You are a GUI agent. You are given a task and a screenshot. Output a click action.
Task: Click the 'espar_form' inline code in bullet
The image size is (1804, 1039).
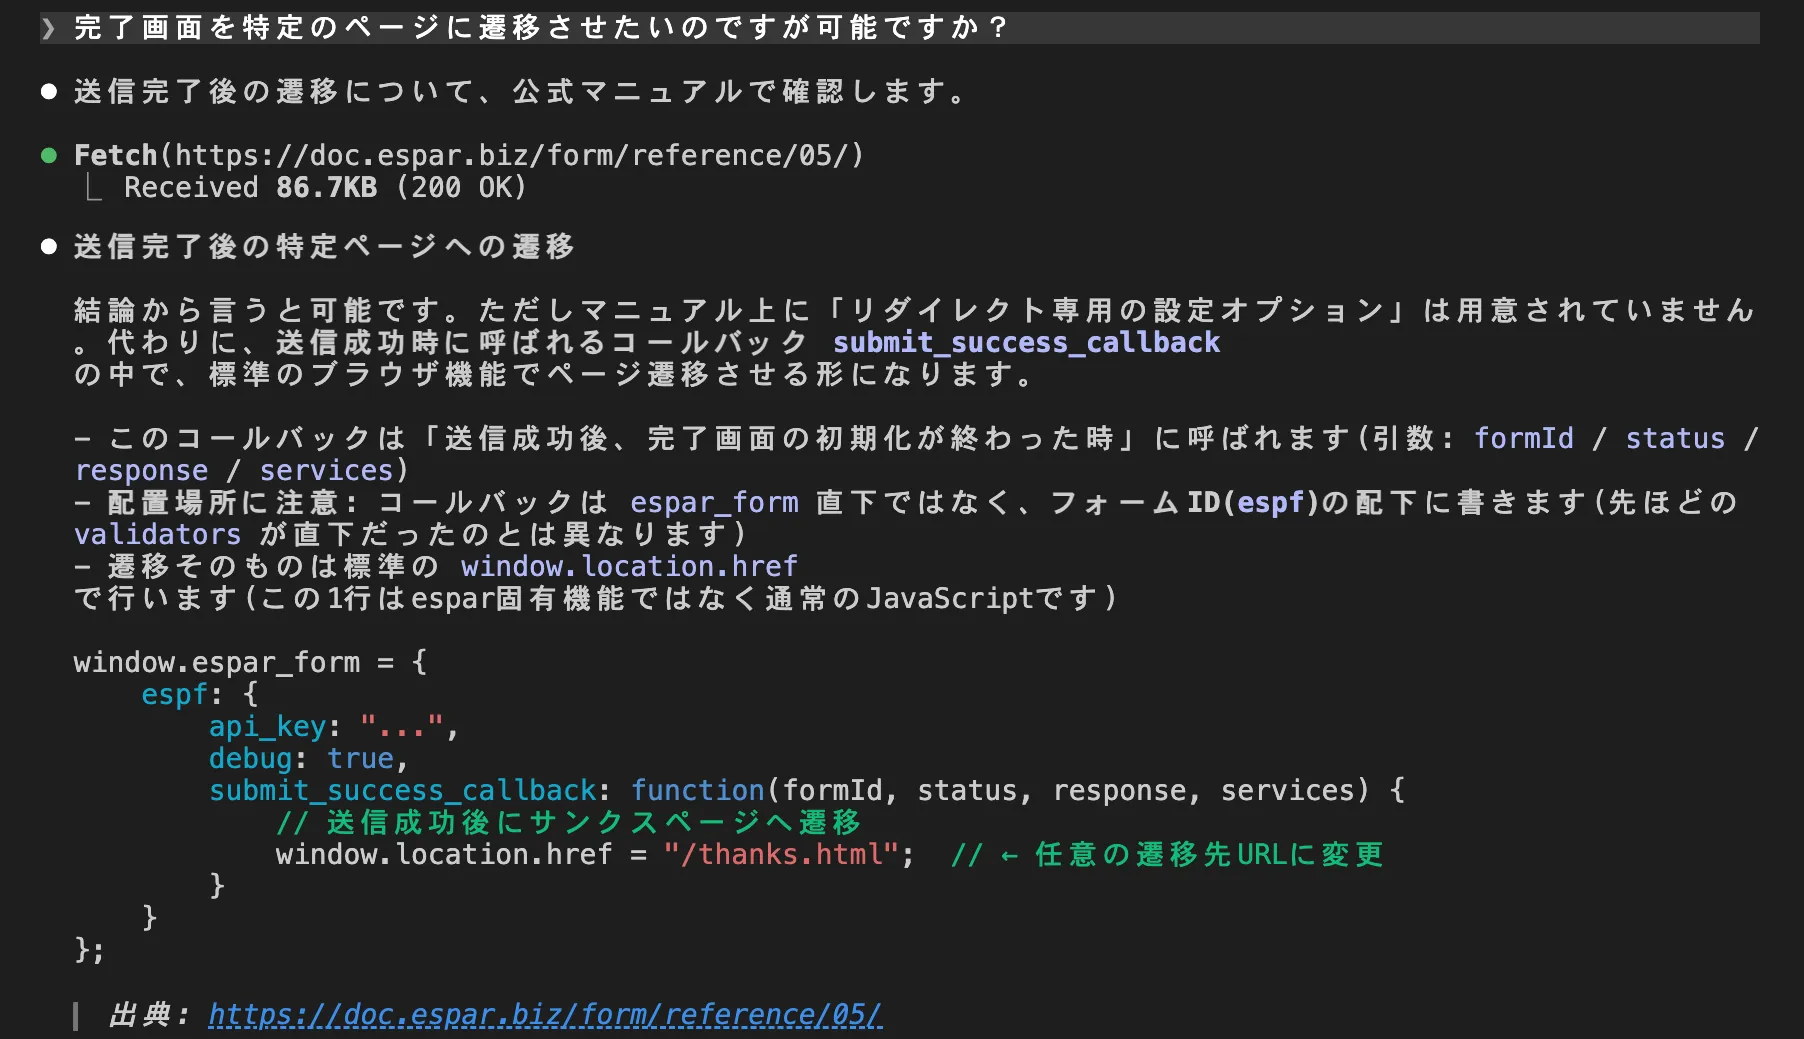click(714, 502)
